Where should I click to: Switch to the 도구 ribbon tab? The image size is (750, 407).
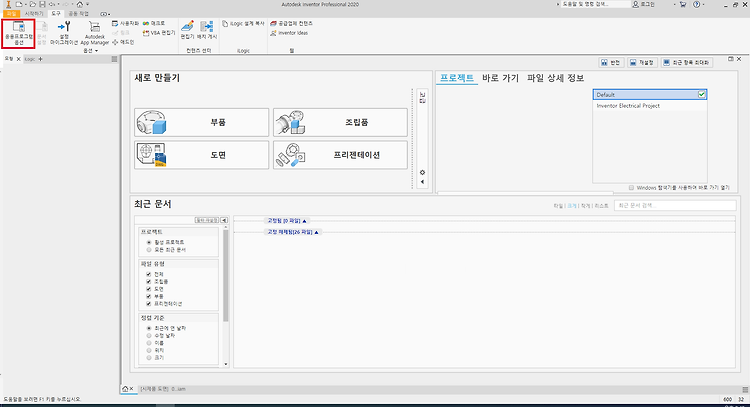[x=56, y=14]
